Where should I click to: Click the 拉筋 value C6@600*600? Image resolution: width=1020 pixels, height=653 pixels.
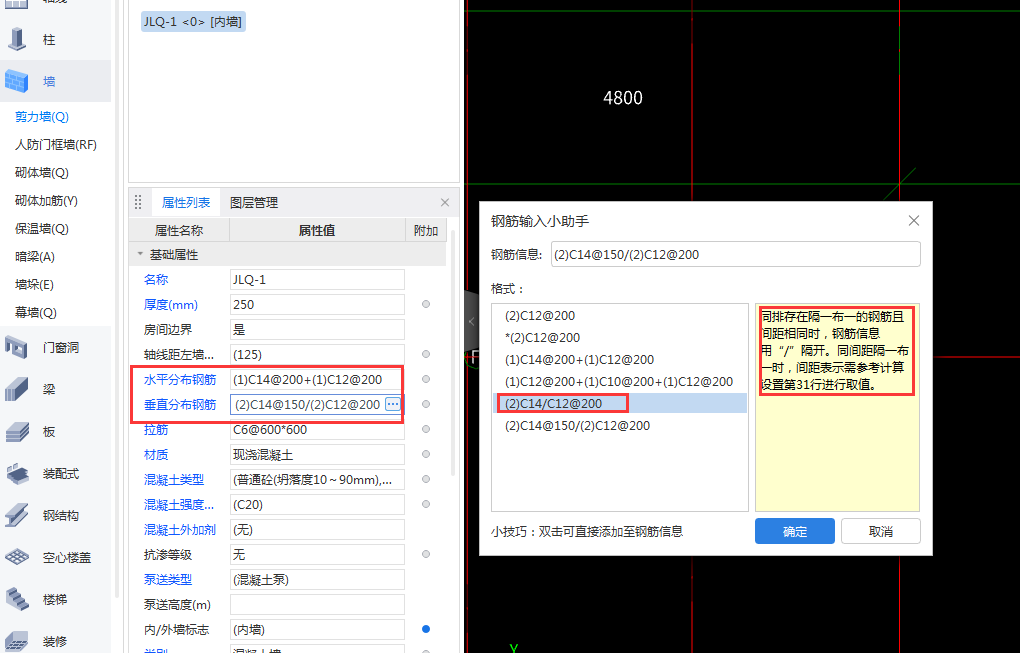317,429
